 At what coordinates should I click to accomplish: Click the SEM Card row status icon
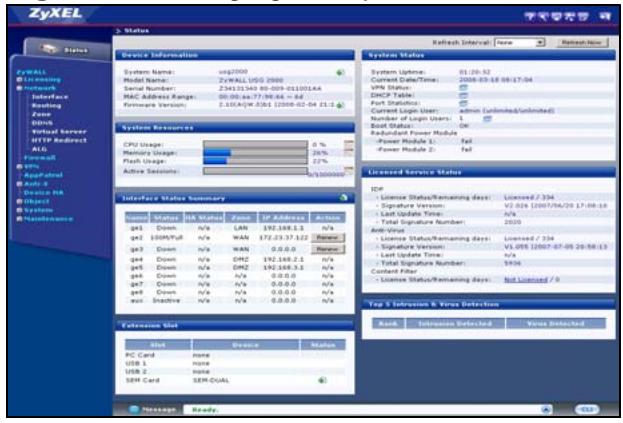(322, 380)
